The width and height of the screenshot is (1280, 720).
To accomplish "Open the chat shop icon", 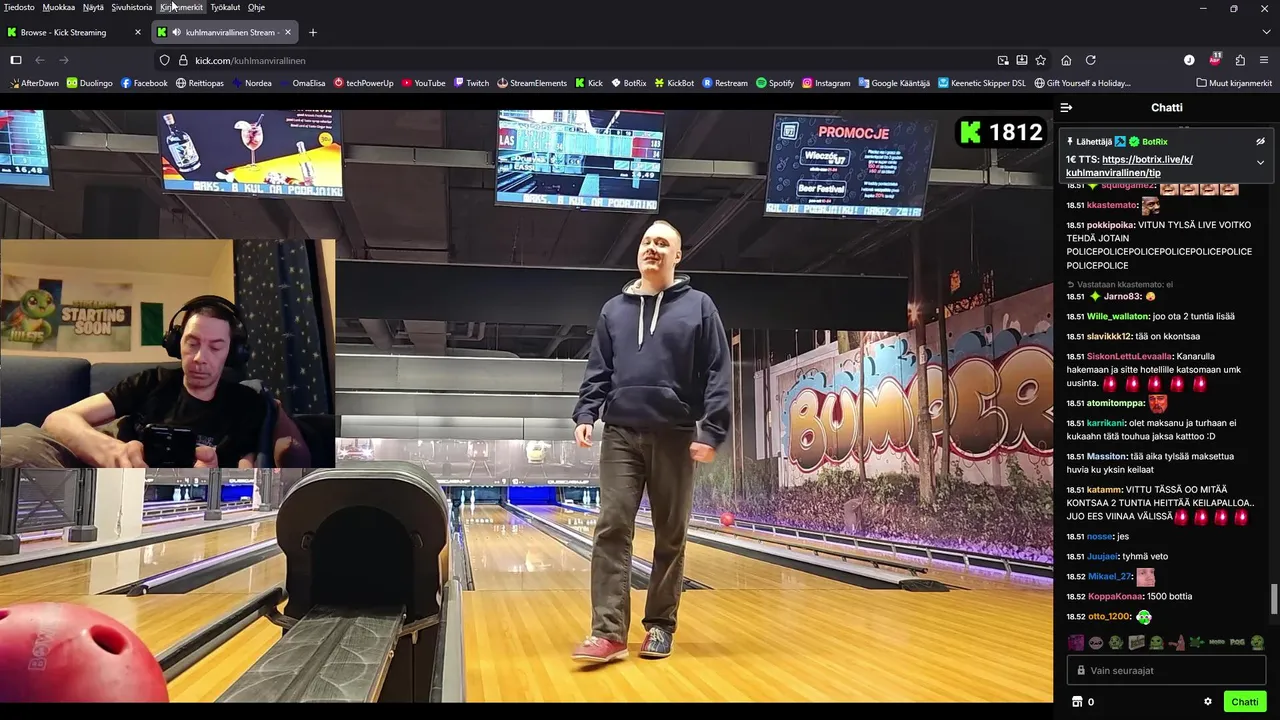I will tap(1077, 702).
